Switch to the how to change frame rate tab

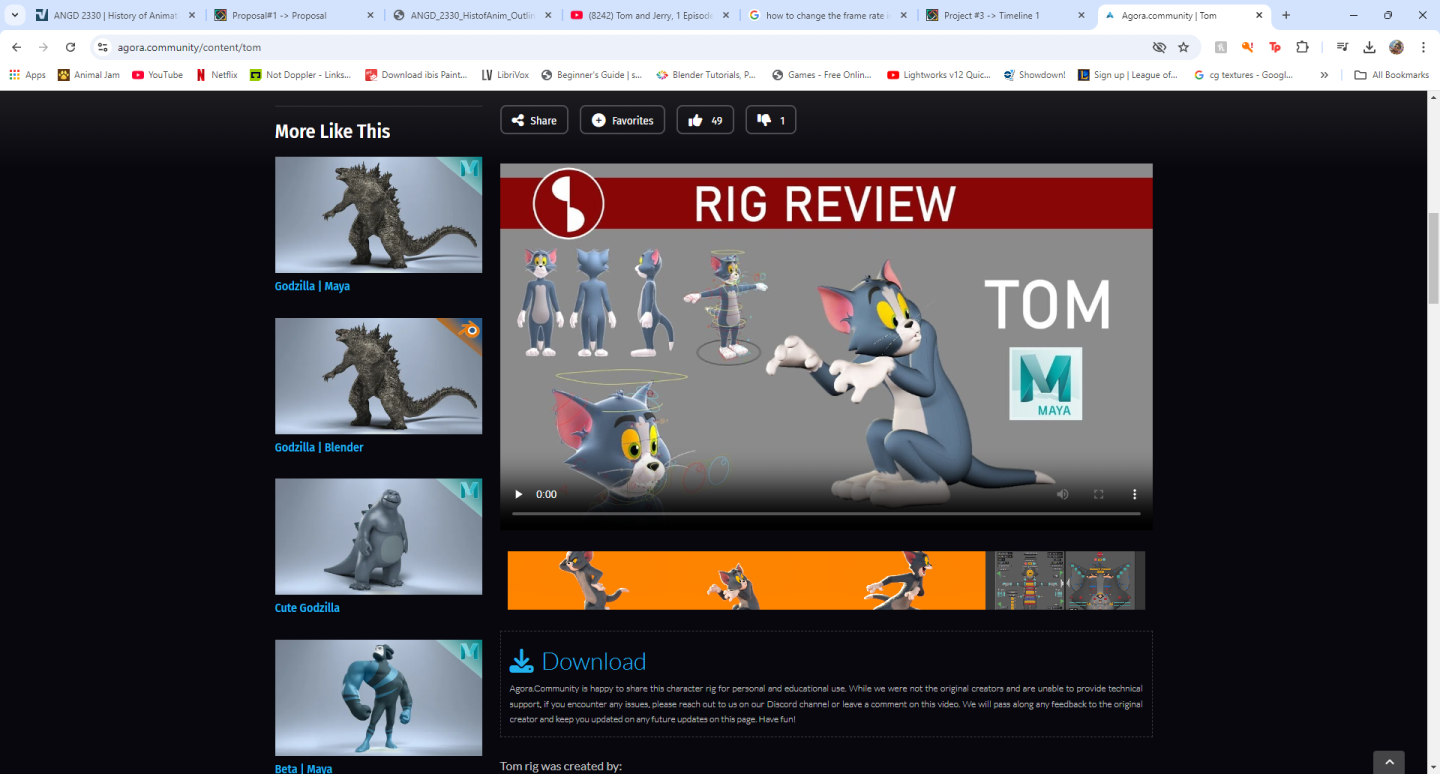[x=830, y=16]
